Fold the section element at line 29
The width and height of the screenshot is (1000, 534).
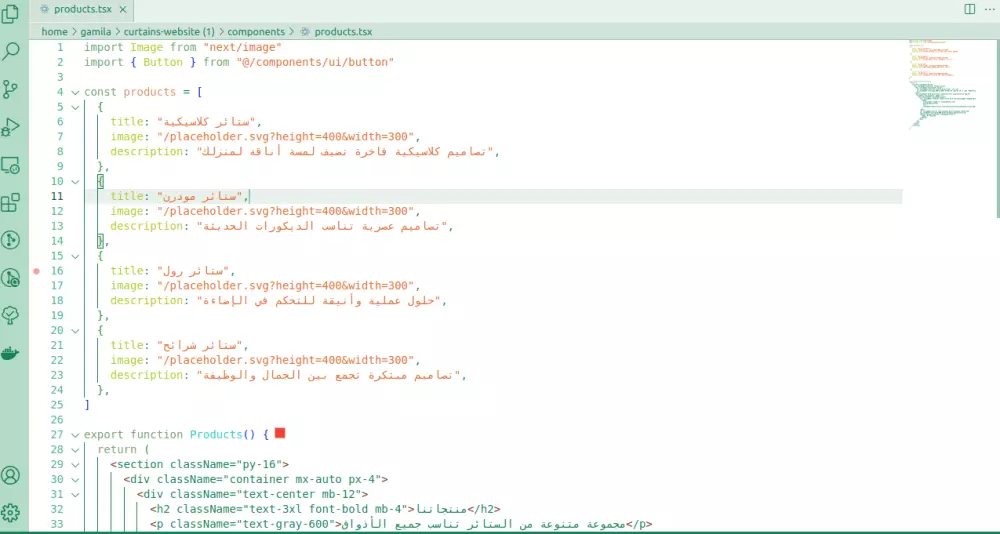pos(75,464)
